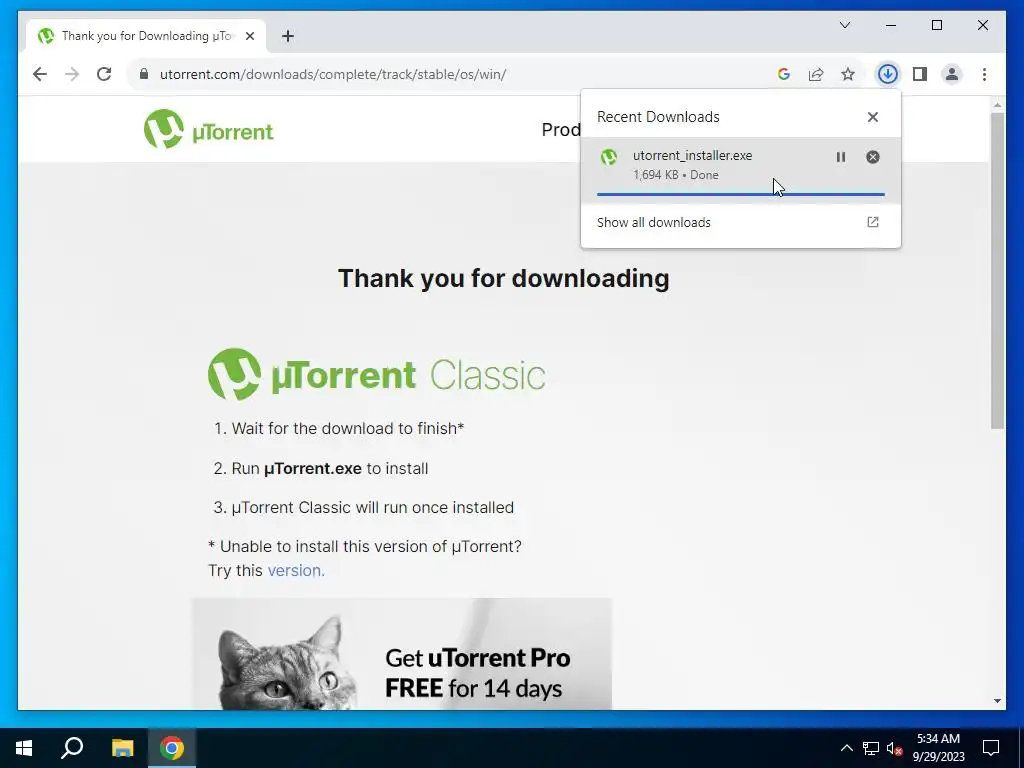Click the muted volume tray icon
Viewport: 1024px width, 768px height.
[x=894, y=748]
